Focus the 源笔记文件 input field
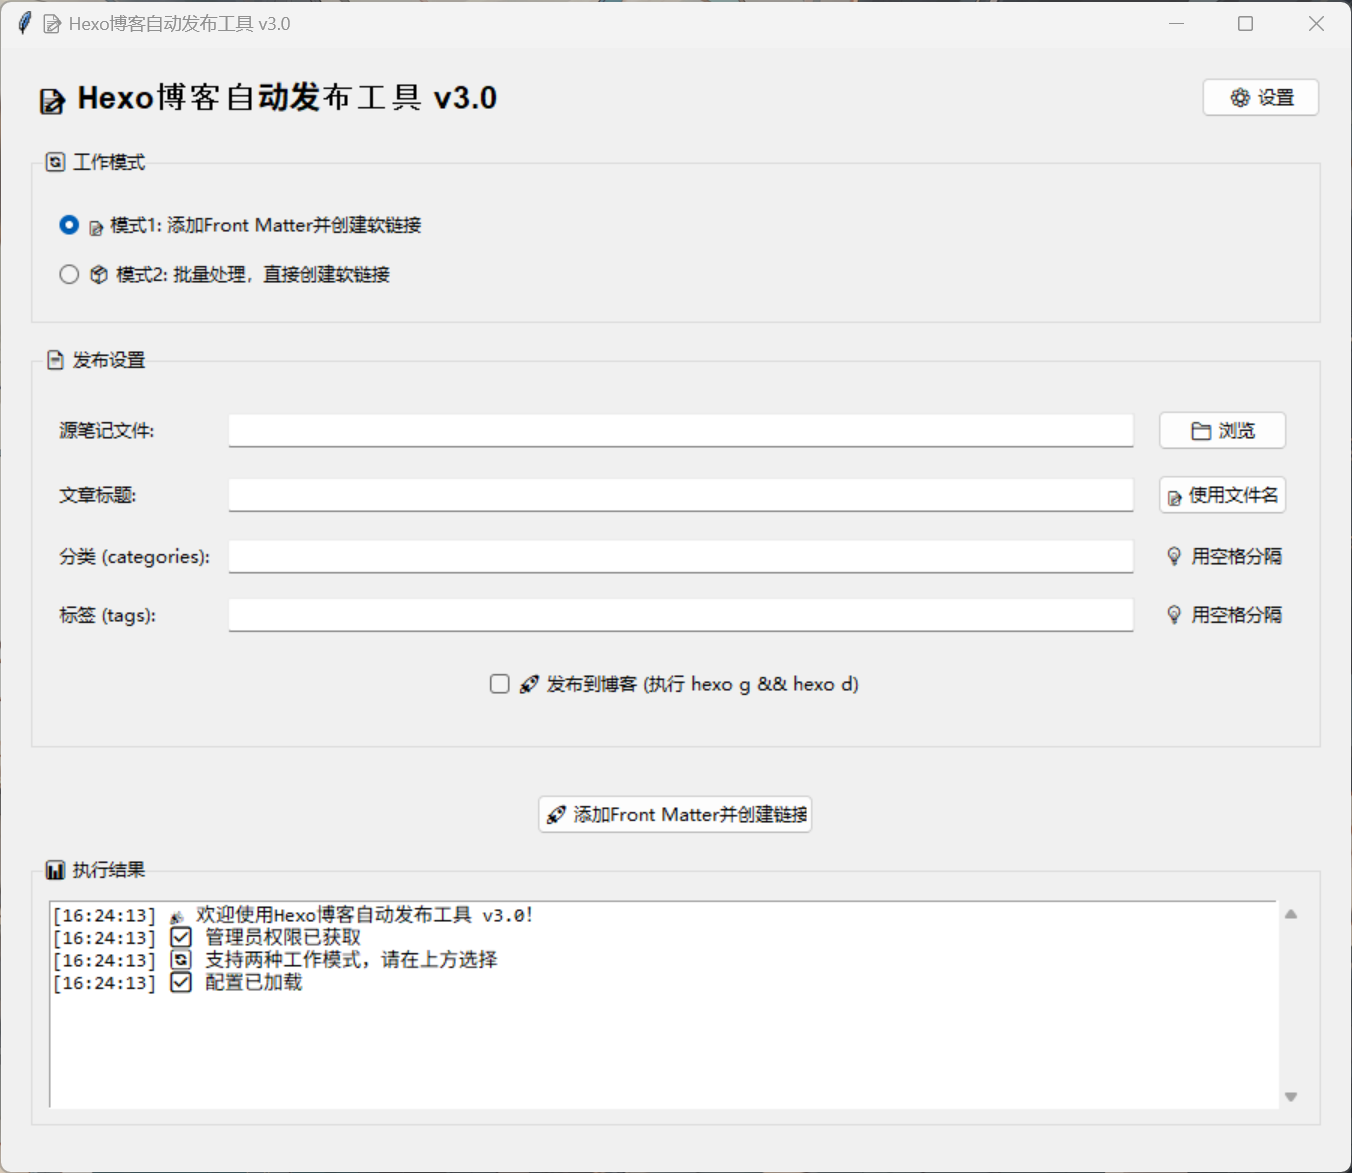This screenshot has width=1352, height=1173. click(x=680, y=430)
